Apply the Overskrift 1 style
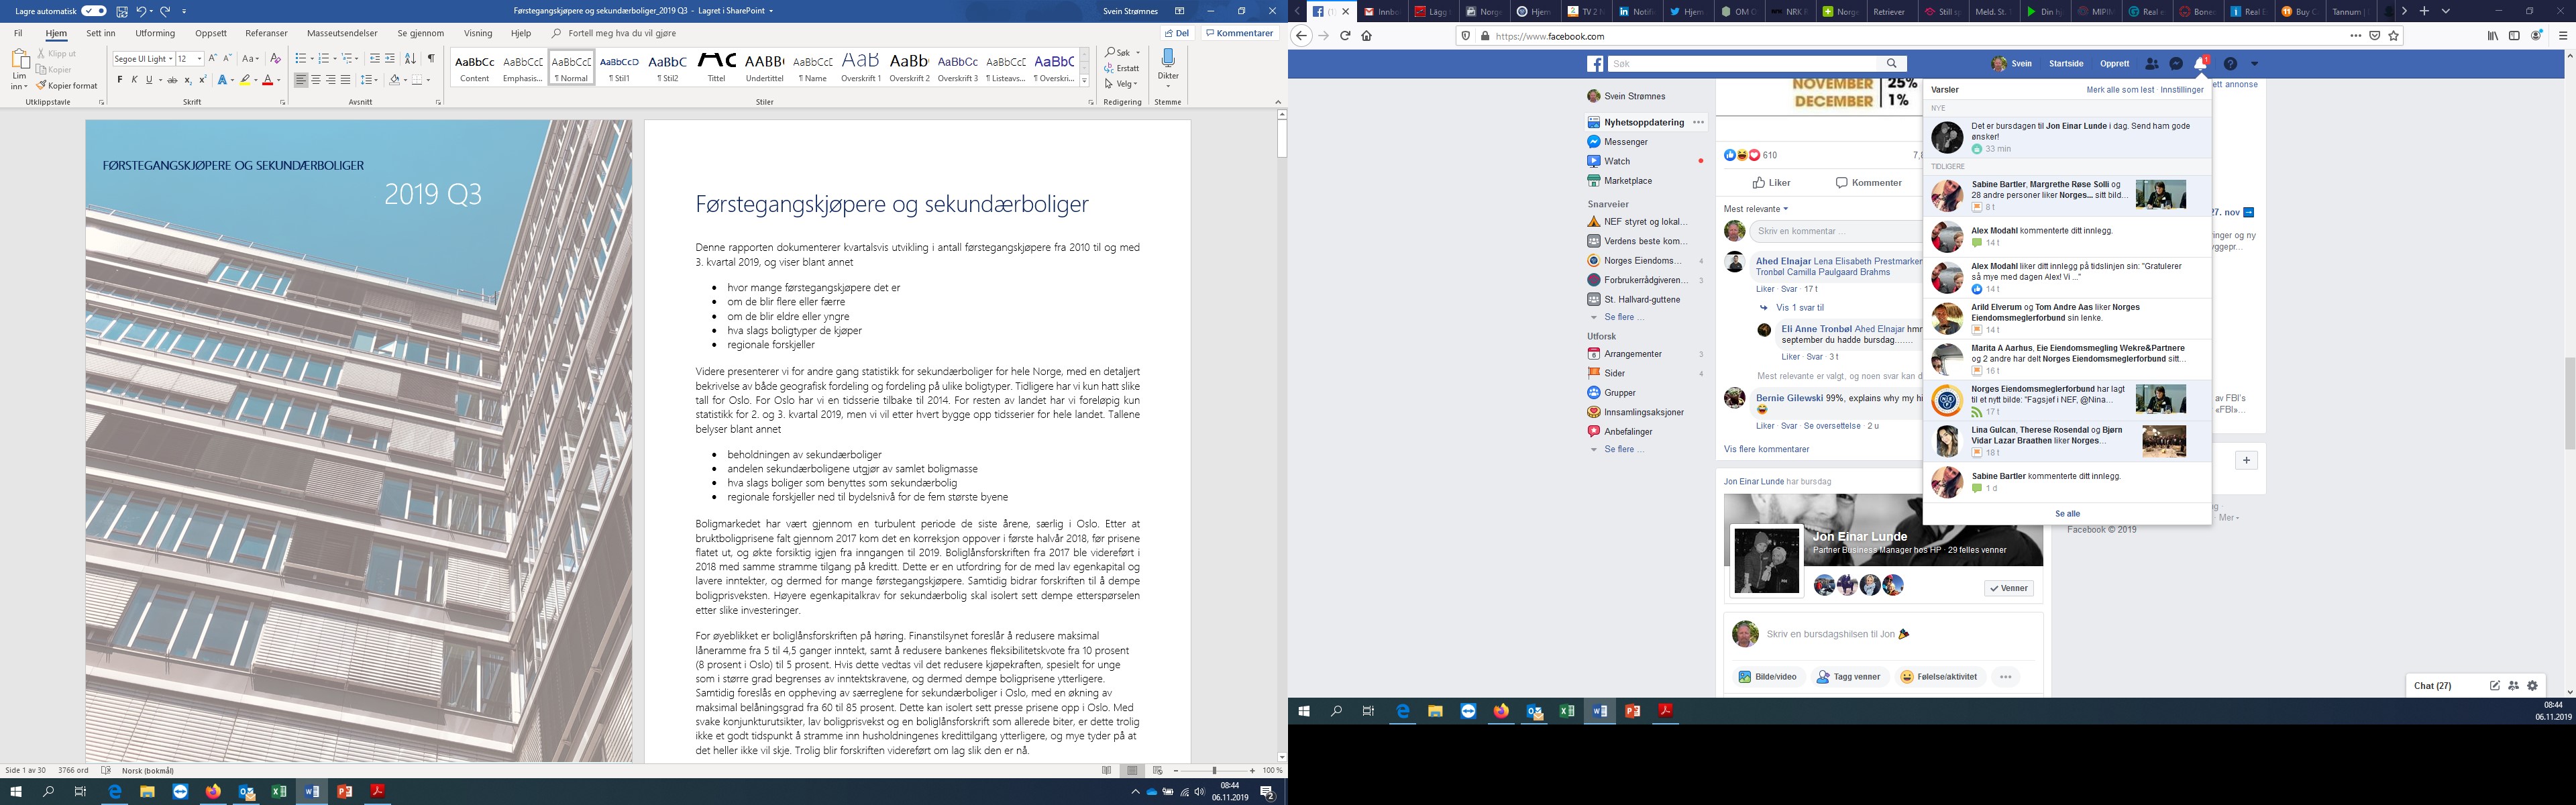 click(861, 67)
